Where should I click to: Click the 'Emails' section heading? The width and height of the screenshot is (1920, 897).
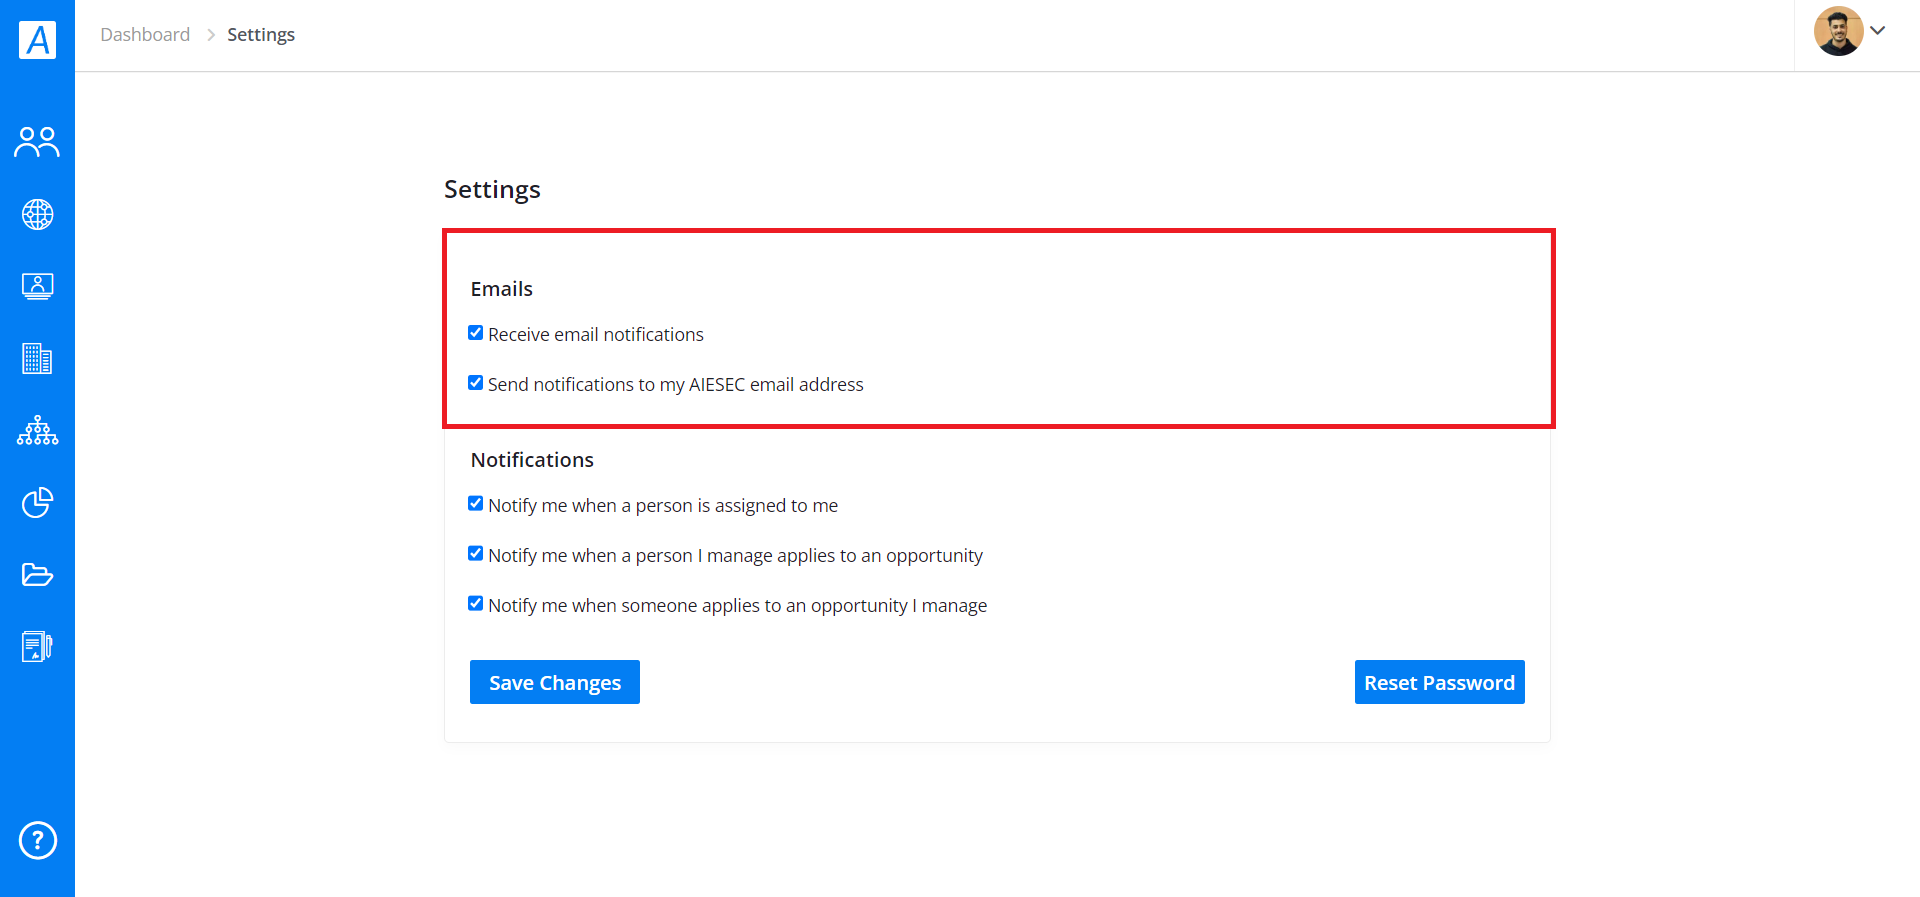click(x=502, y=289)
